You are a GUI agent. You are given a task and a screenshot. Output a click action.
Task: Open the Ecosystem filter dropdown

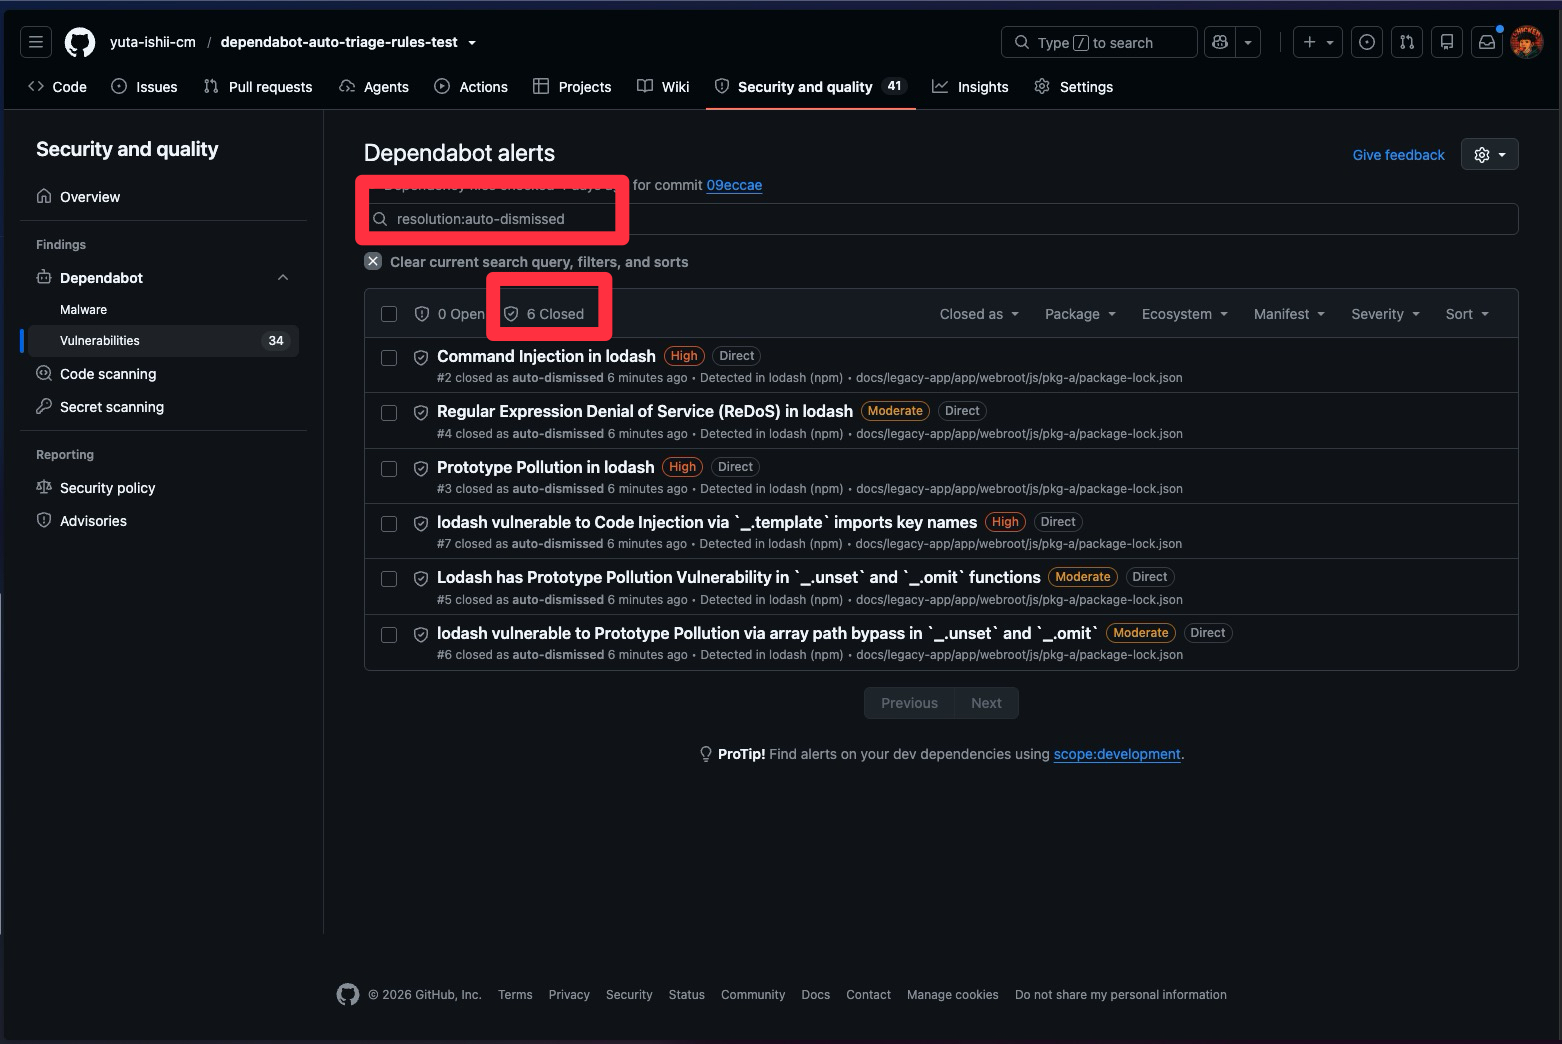[1185, 314]
